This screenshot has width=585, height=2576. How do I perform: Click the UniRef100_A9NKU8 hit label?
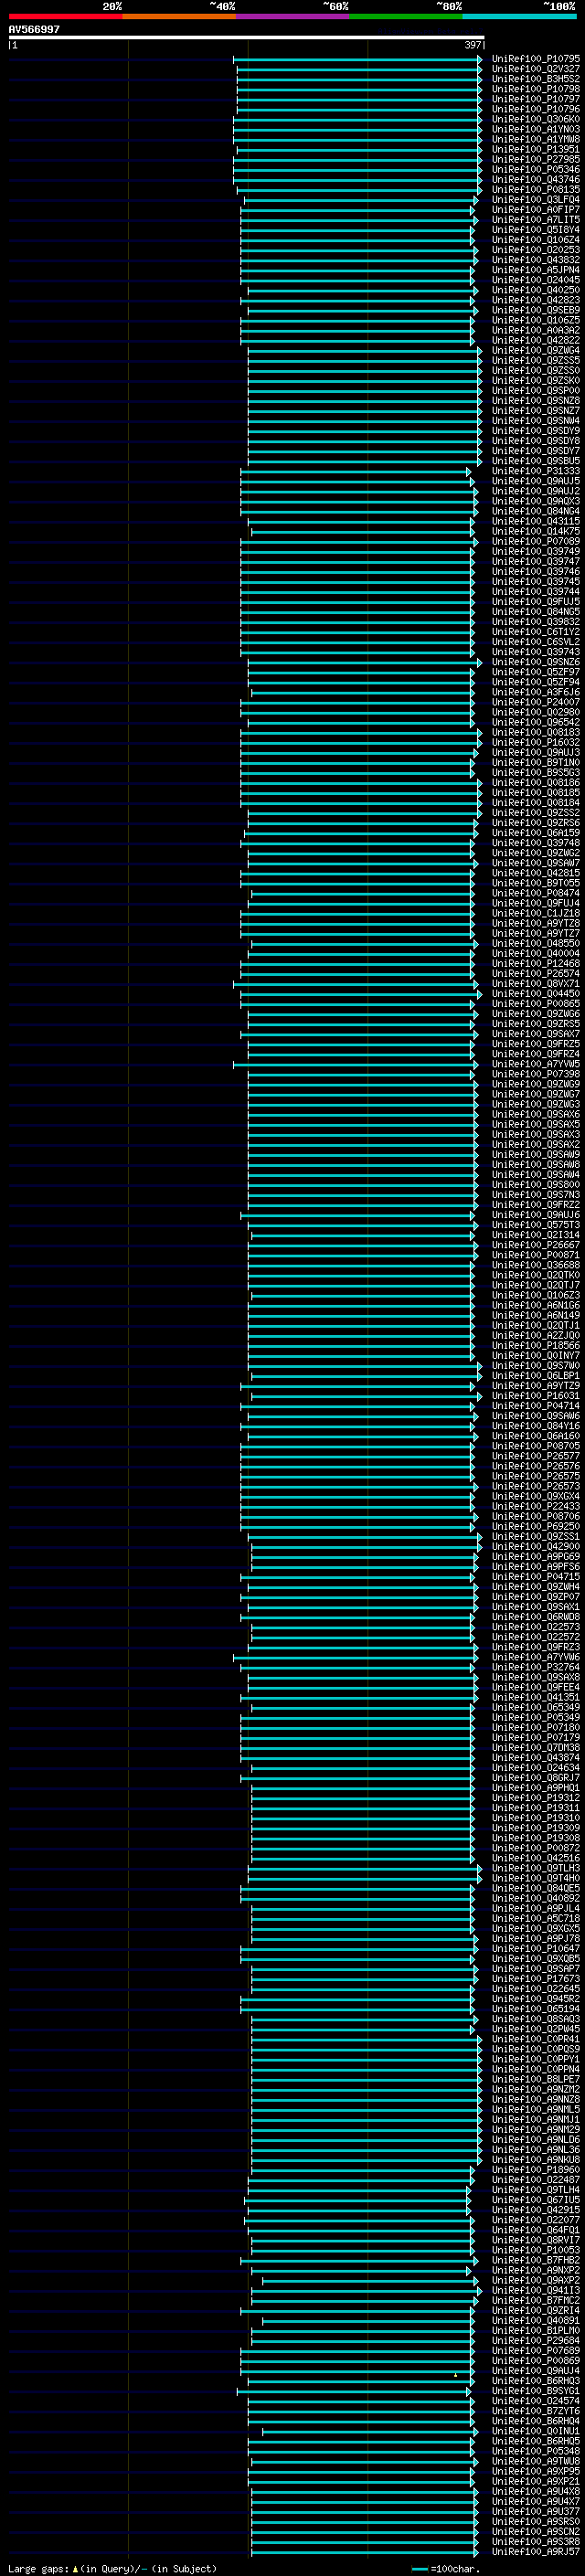tap(536, 2160)
